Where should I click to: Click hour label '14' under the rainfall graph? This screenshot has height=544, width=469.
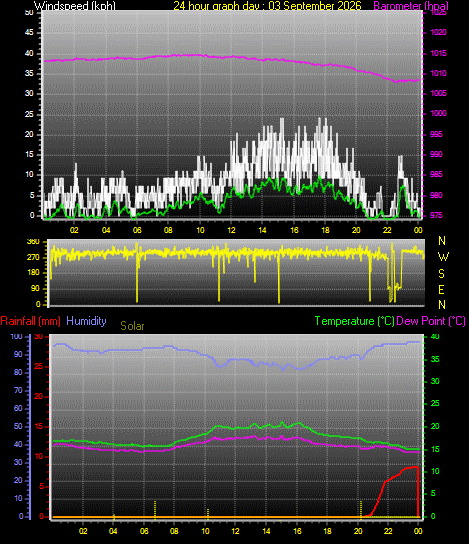click(266, 531)
